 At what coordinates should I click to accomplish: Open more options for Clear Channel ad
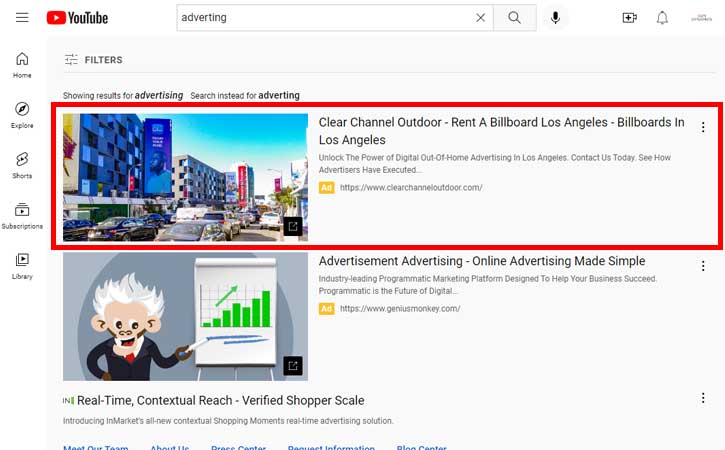[x=703, y=127]
